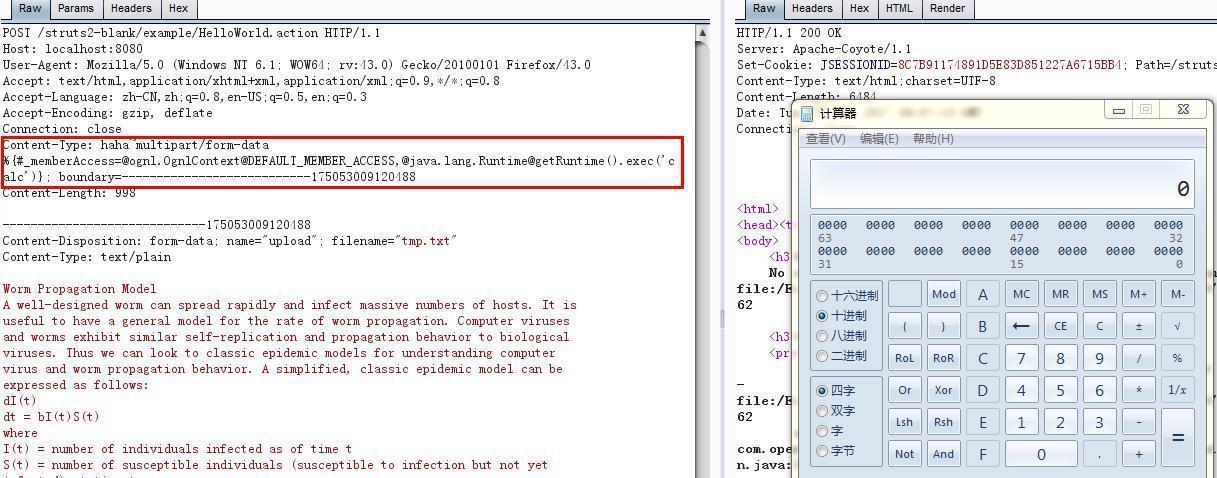
Task: Click the digit 5 key
Action: pos(1060,390)
